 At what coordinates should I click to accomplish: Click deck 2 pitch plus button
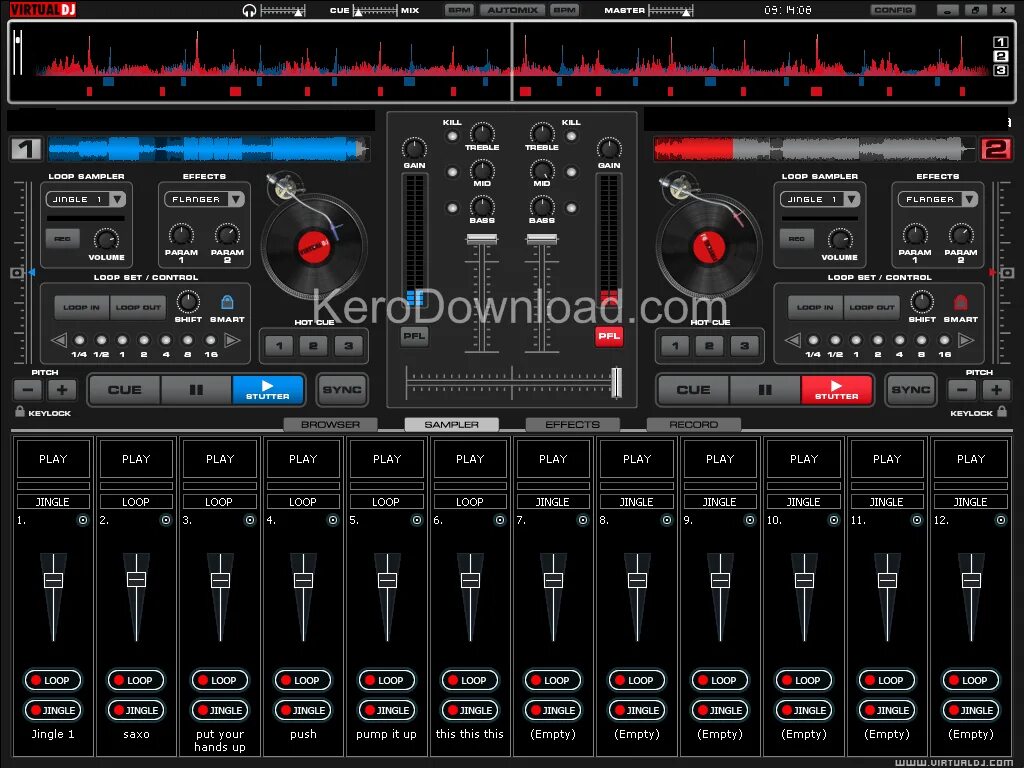point(997,390)
